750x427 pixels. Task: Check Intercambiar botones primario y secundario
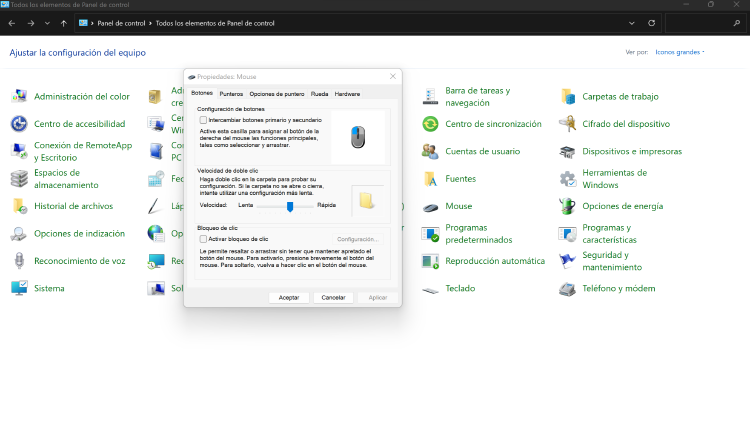click(x=204, y=119)
